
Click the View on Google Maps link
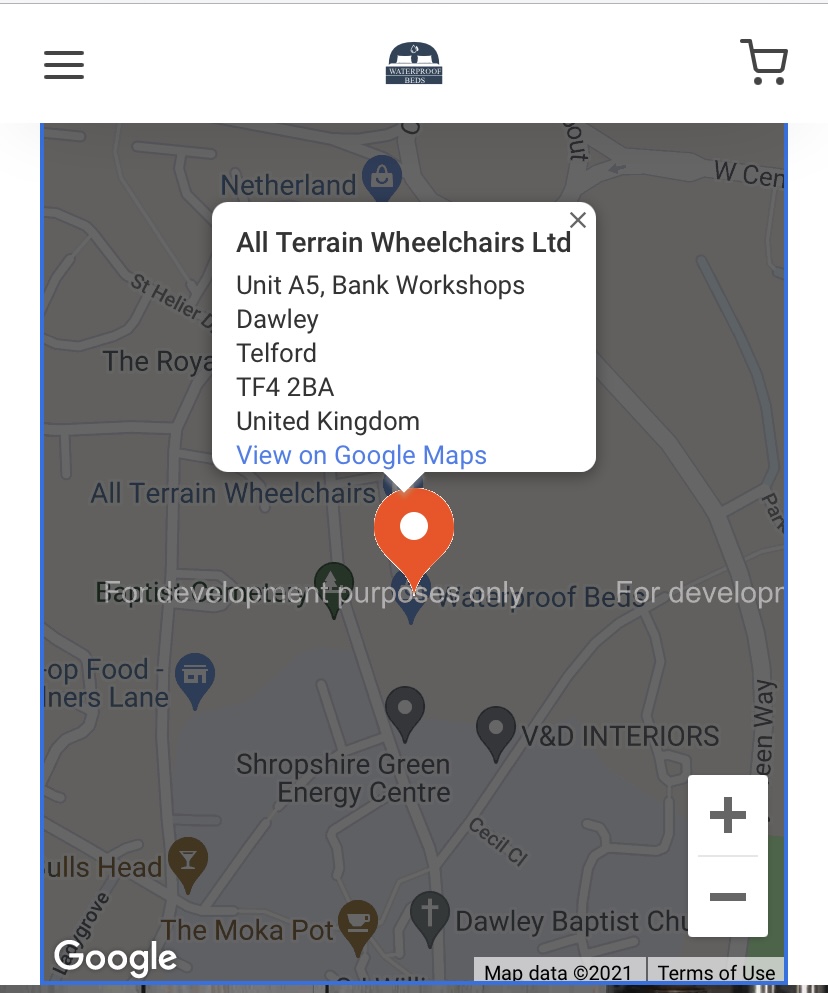click(361, 455)
